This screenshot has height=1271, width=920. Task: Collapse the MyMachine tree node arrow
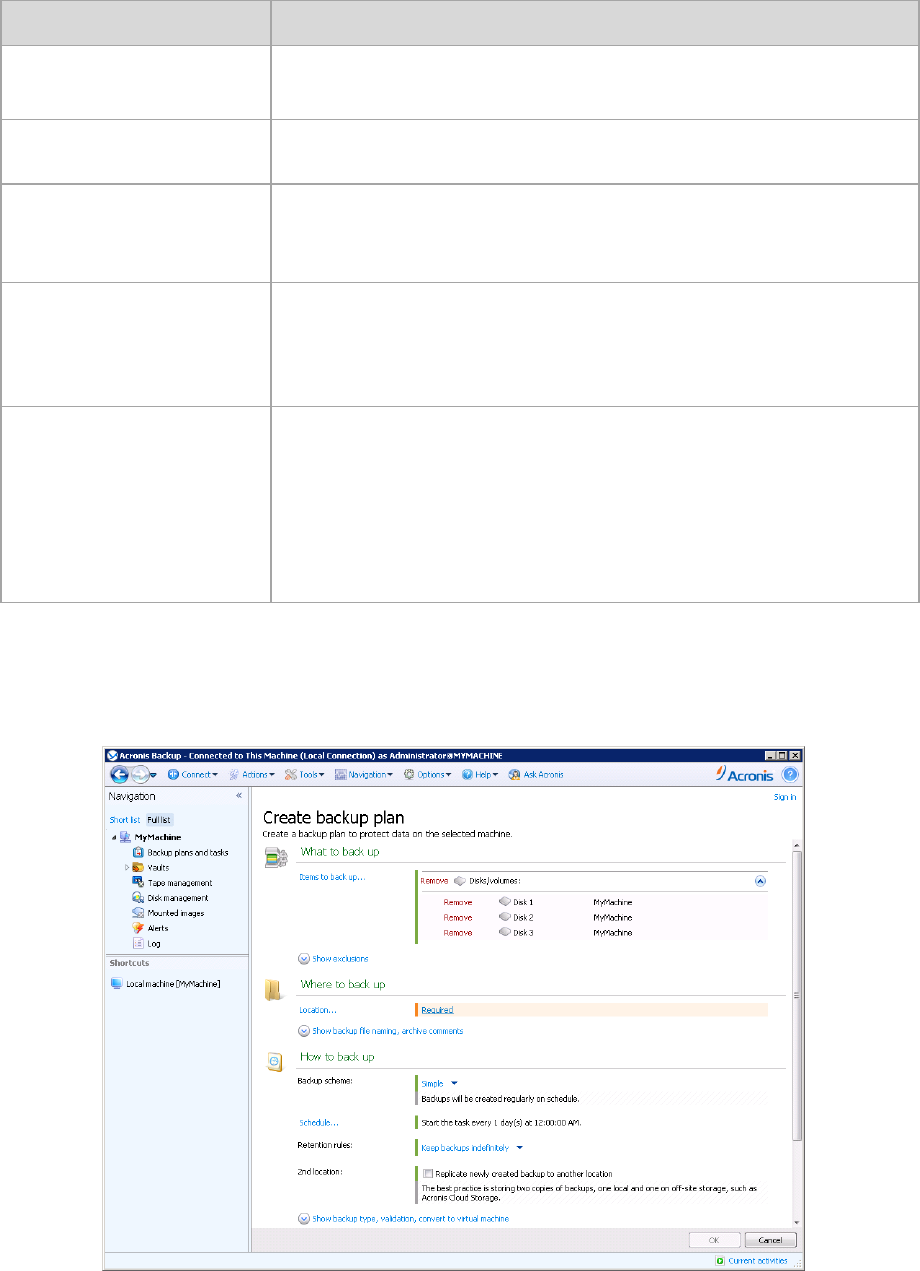point(114,837)
